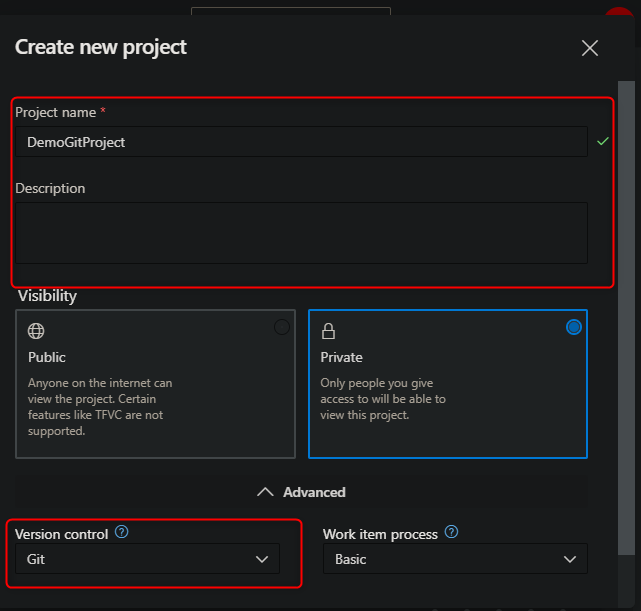Select the Private visibility radio button
641x611 pixels.
tap(574, 327)
